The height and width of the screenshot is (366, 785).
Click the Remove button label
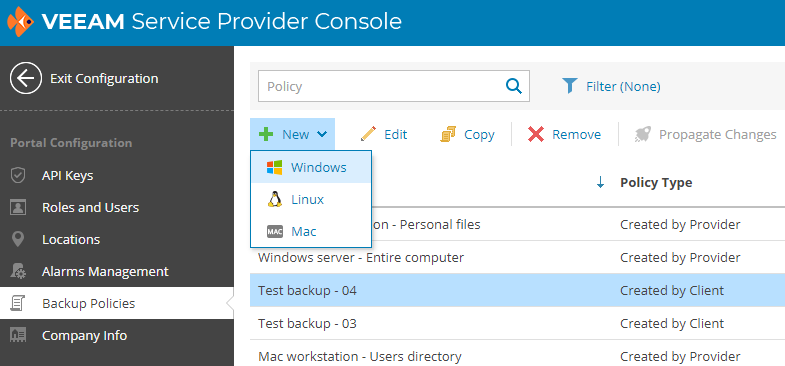click(576, 134)
